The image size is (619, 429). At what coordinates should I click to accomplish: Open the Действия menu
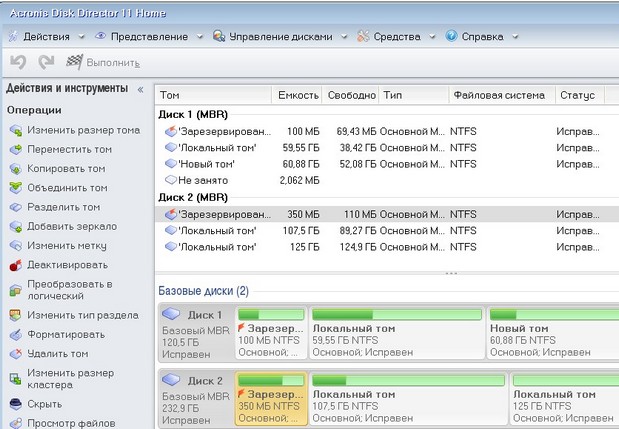coord(46,37)
